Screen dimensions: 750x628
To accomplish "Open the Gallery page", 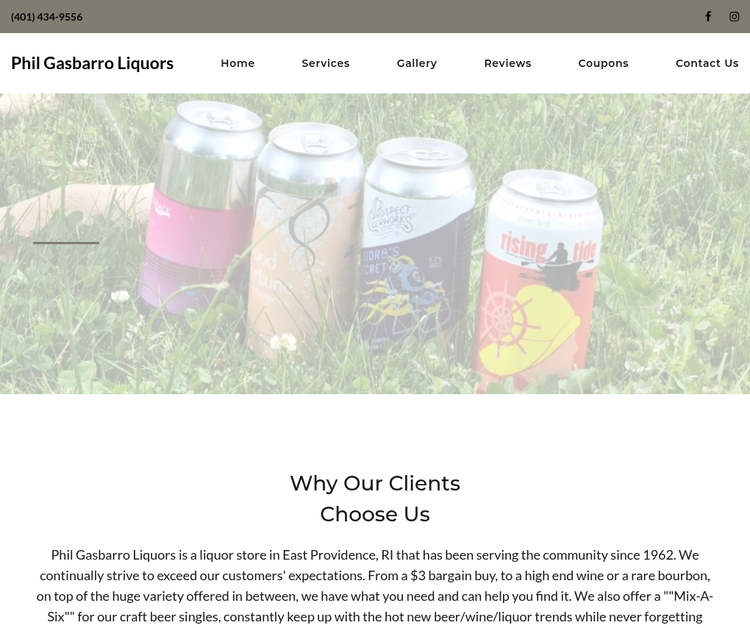I will pyautogui.click(x=417, y=63).
